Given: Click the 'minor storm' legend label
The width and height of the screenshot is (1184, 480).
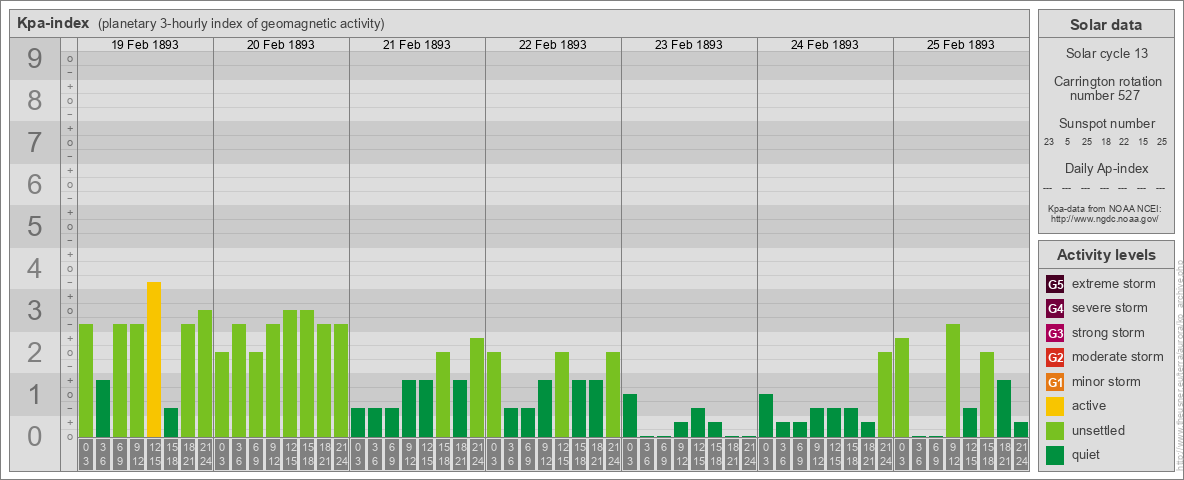Looking at the screenshot, I should coord(1106,381).
